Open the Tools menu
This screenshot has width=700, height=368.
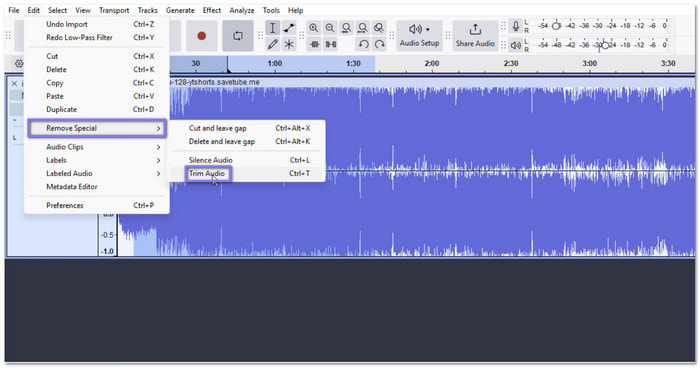[x=271, y=10]
